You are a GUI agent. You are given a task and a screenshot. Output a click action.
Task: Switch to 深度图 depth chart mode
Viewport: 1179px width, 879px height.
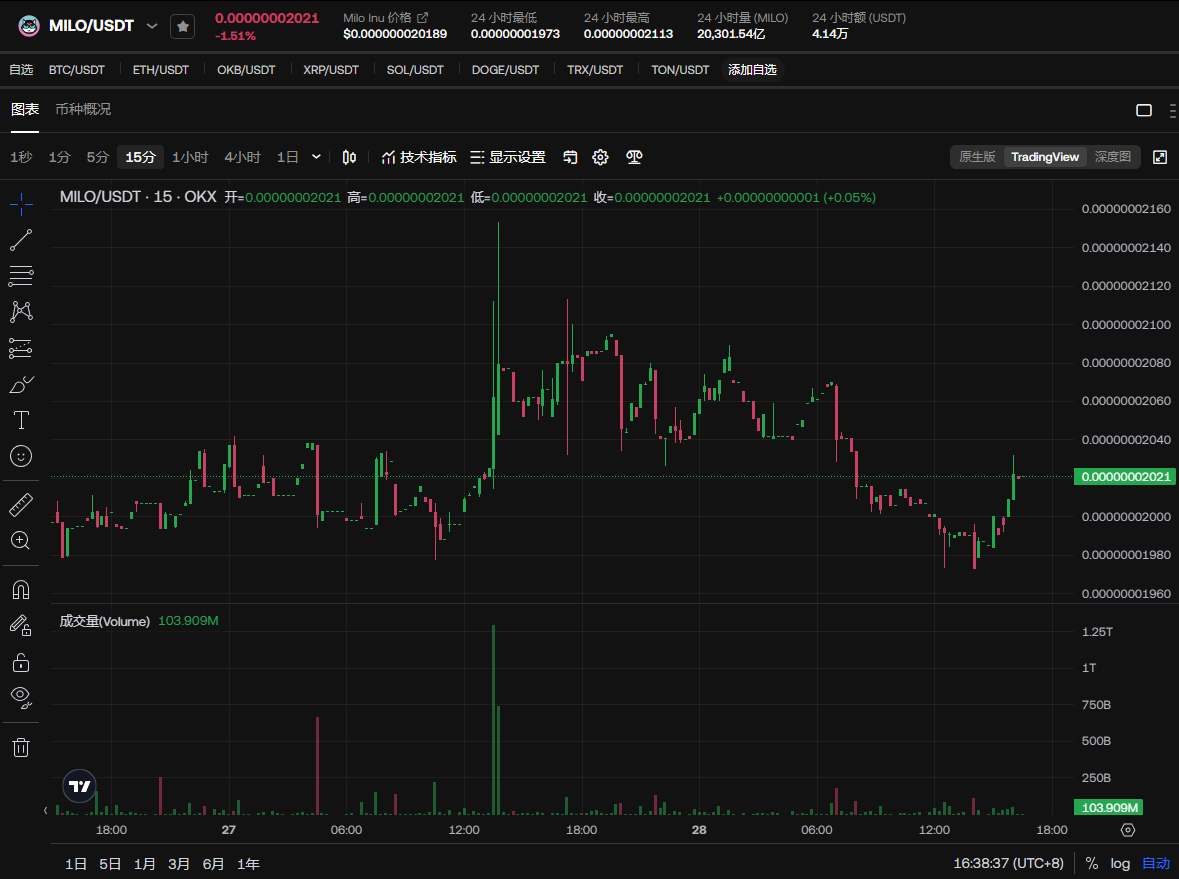[1113, 156]
